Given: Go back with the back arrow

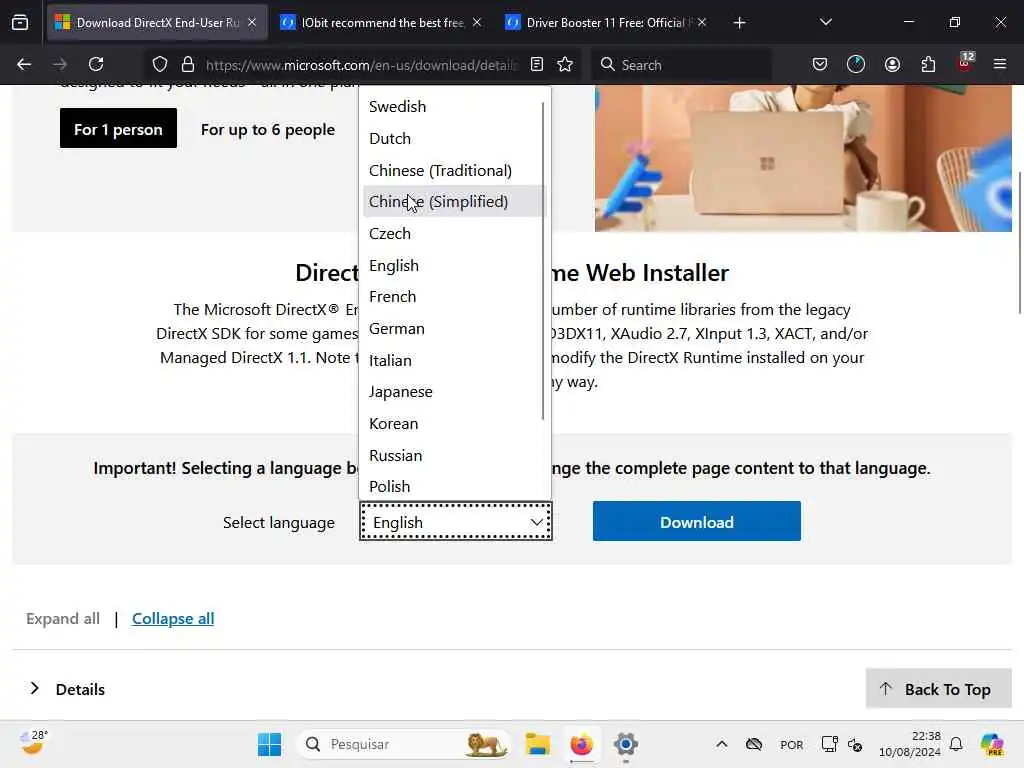Looking at the screenshot, I should (x=24, y=64).
